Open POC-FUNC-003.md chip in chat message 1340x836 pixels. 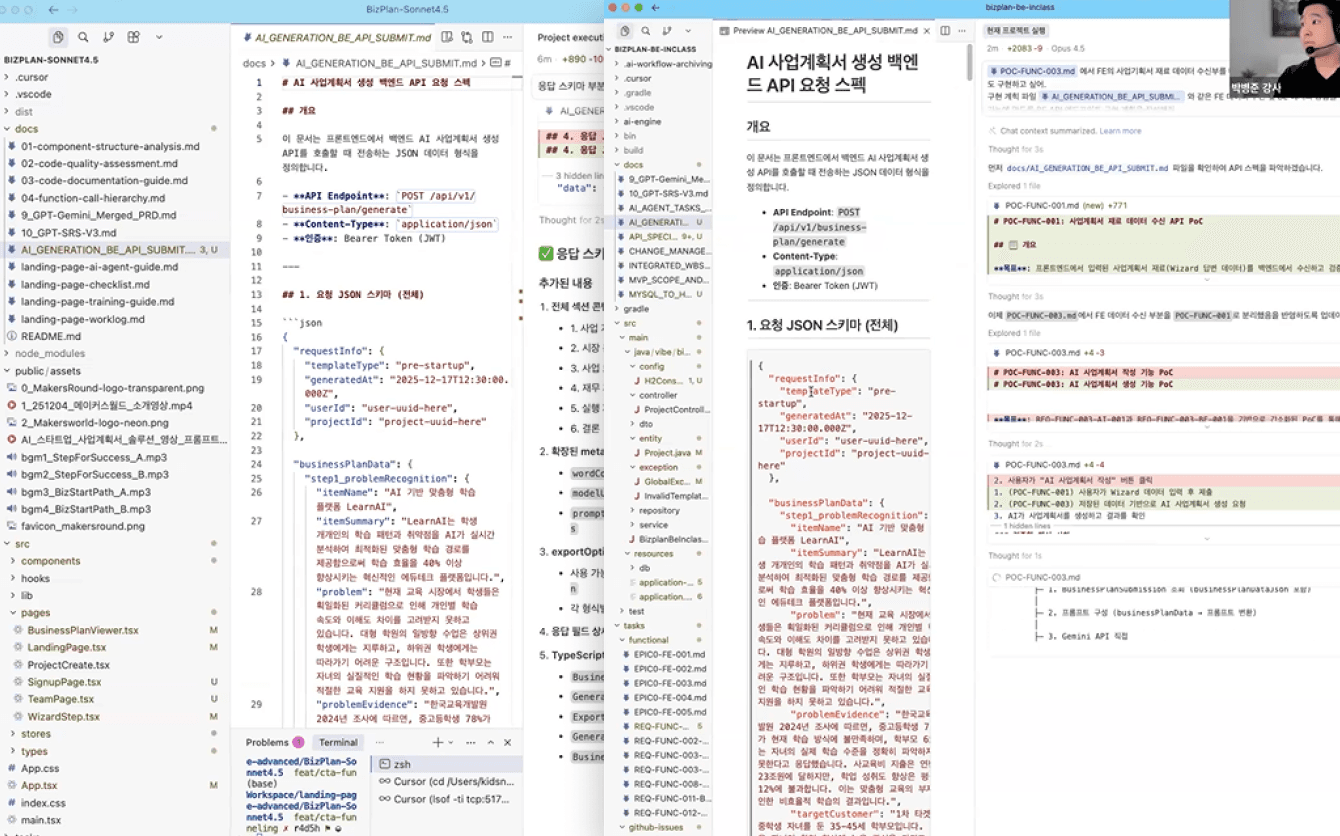(1033, 71)
